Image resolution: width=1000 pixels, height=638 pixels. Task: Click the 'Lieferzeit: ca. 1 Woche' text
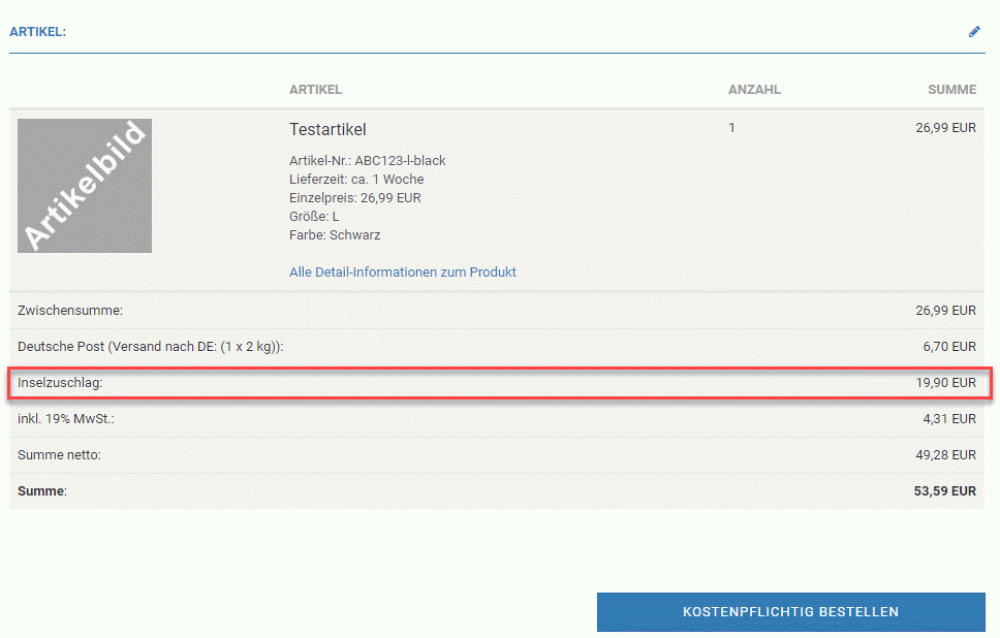[x=356, y=179]
